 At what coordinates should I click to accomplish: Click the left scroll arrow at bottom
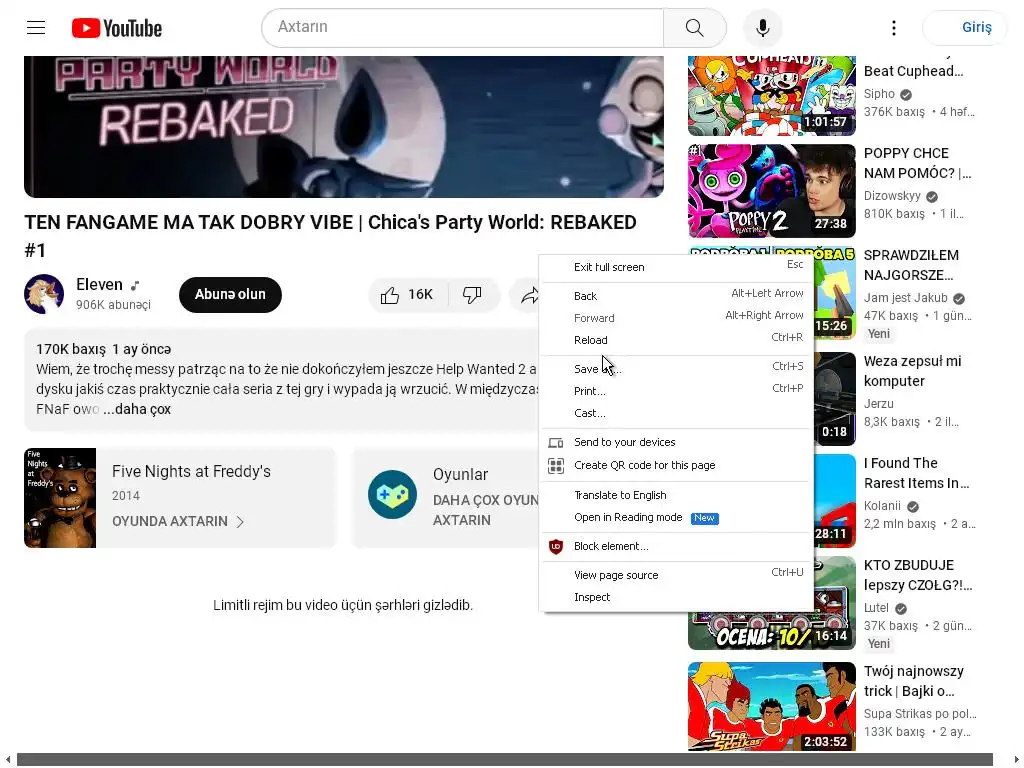[x=8, y=760]
